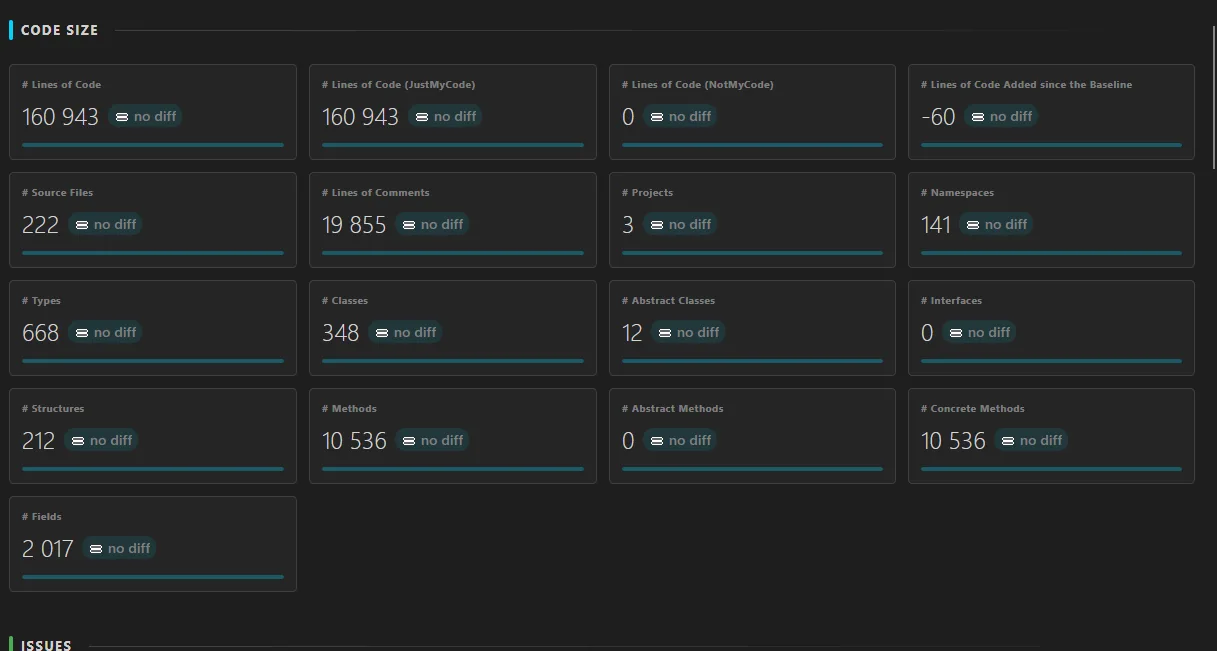Select the 160 943 value under JustMyCode
The width and height of the screenshot is (1217, 651).
(x=360, y=117)
